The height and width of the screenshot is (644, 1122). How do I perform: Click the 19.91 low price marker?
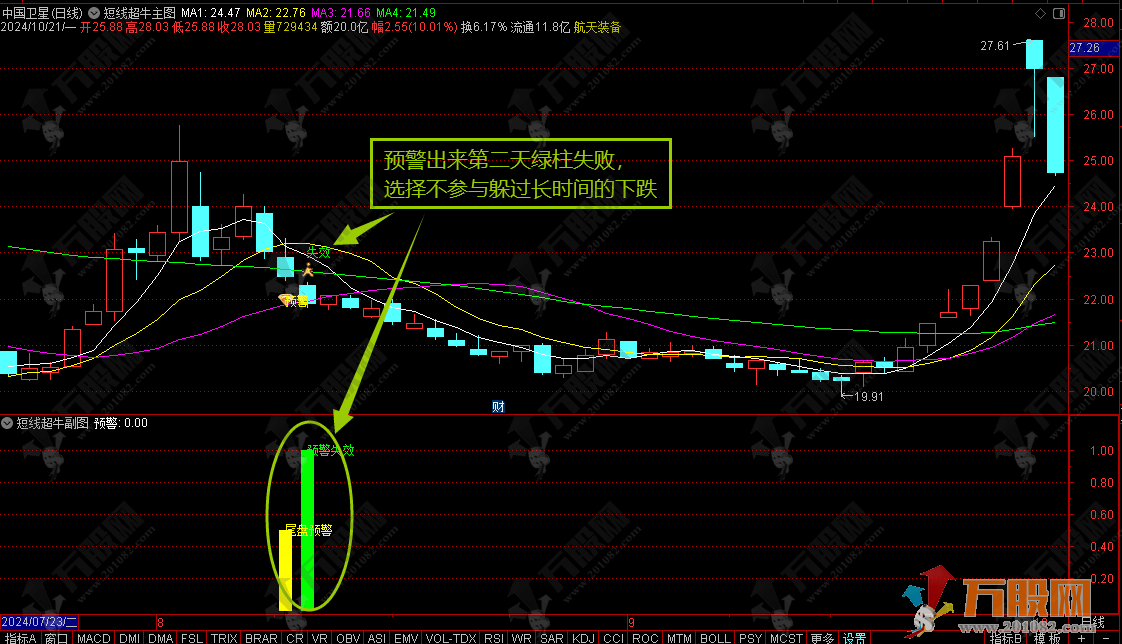tap(867, 396)
